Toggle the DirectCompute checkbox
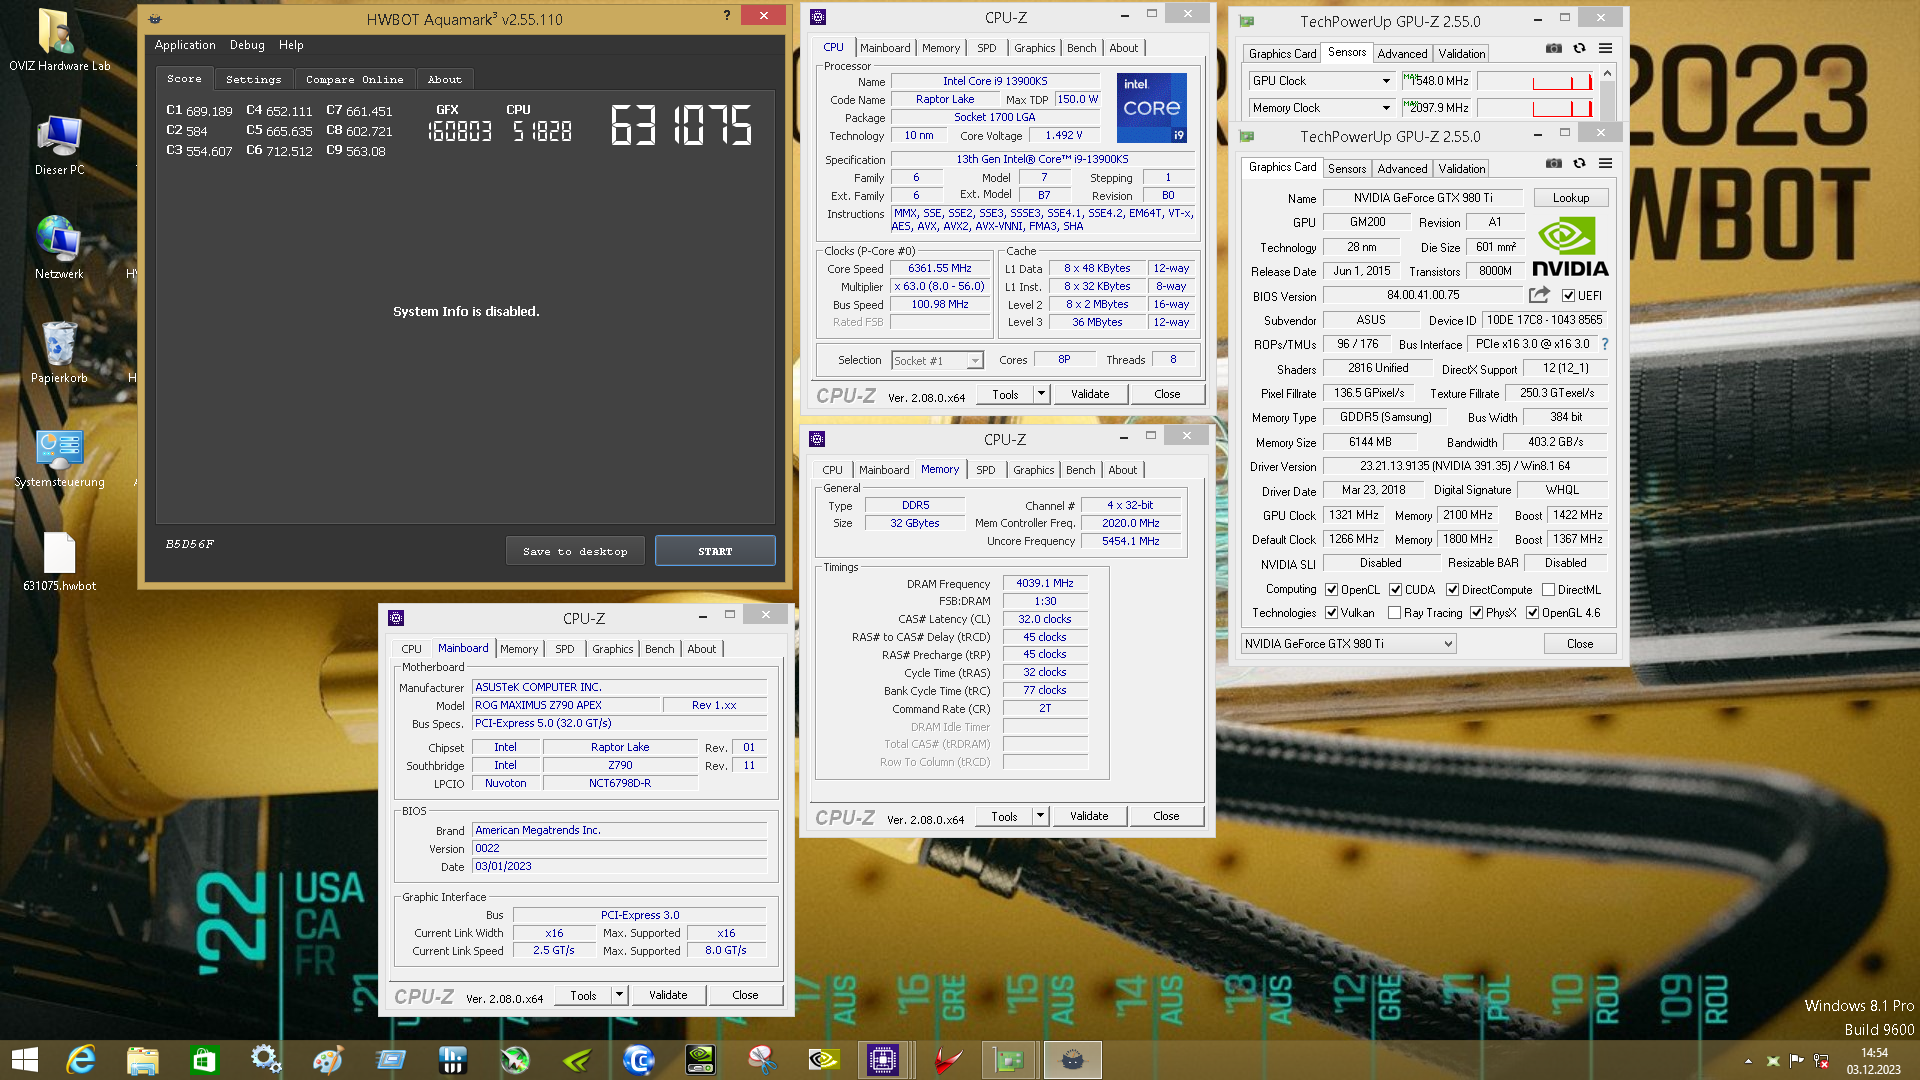Screen dimensions: 1920x1080 click(x=1452, y=590)
